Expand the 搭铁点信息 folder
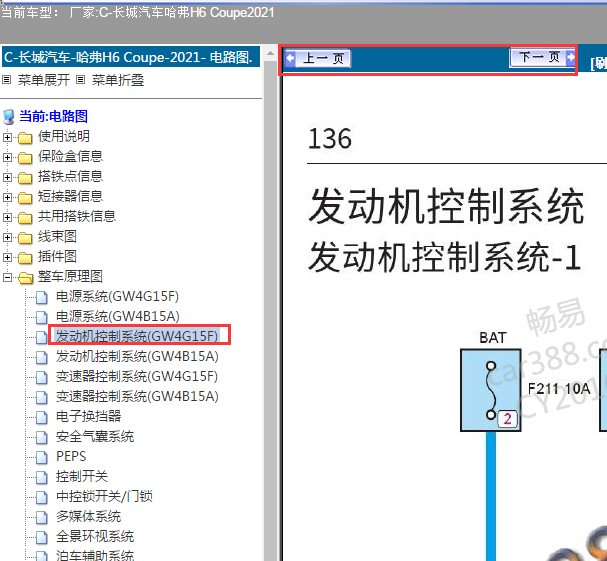Viewport: 607px width, 561px height. pyautogui.click(x=7, y=177)
